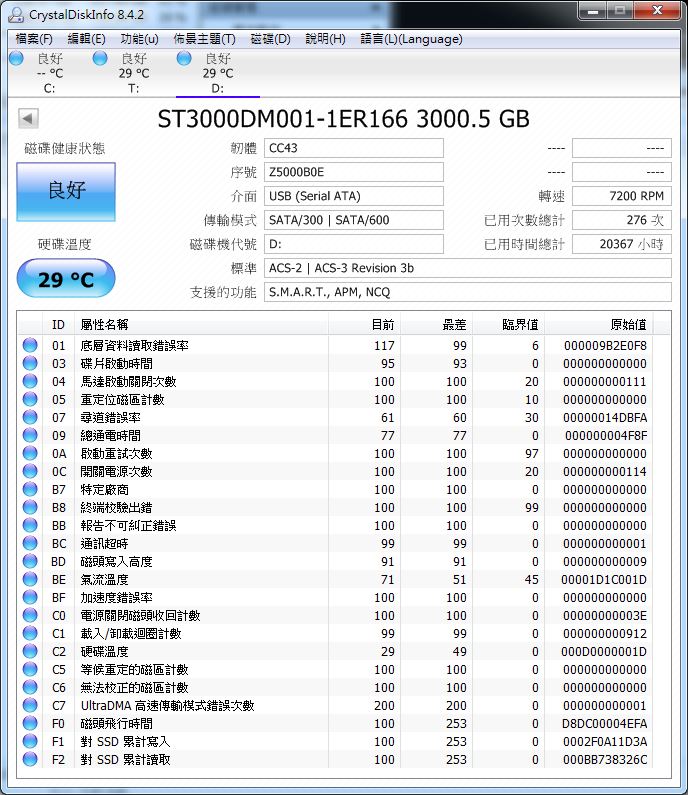Click the power on count field 276 次
Screen dimensions: 688x795
[x=622, y=220]
